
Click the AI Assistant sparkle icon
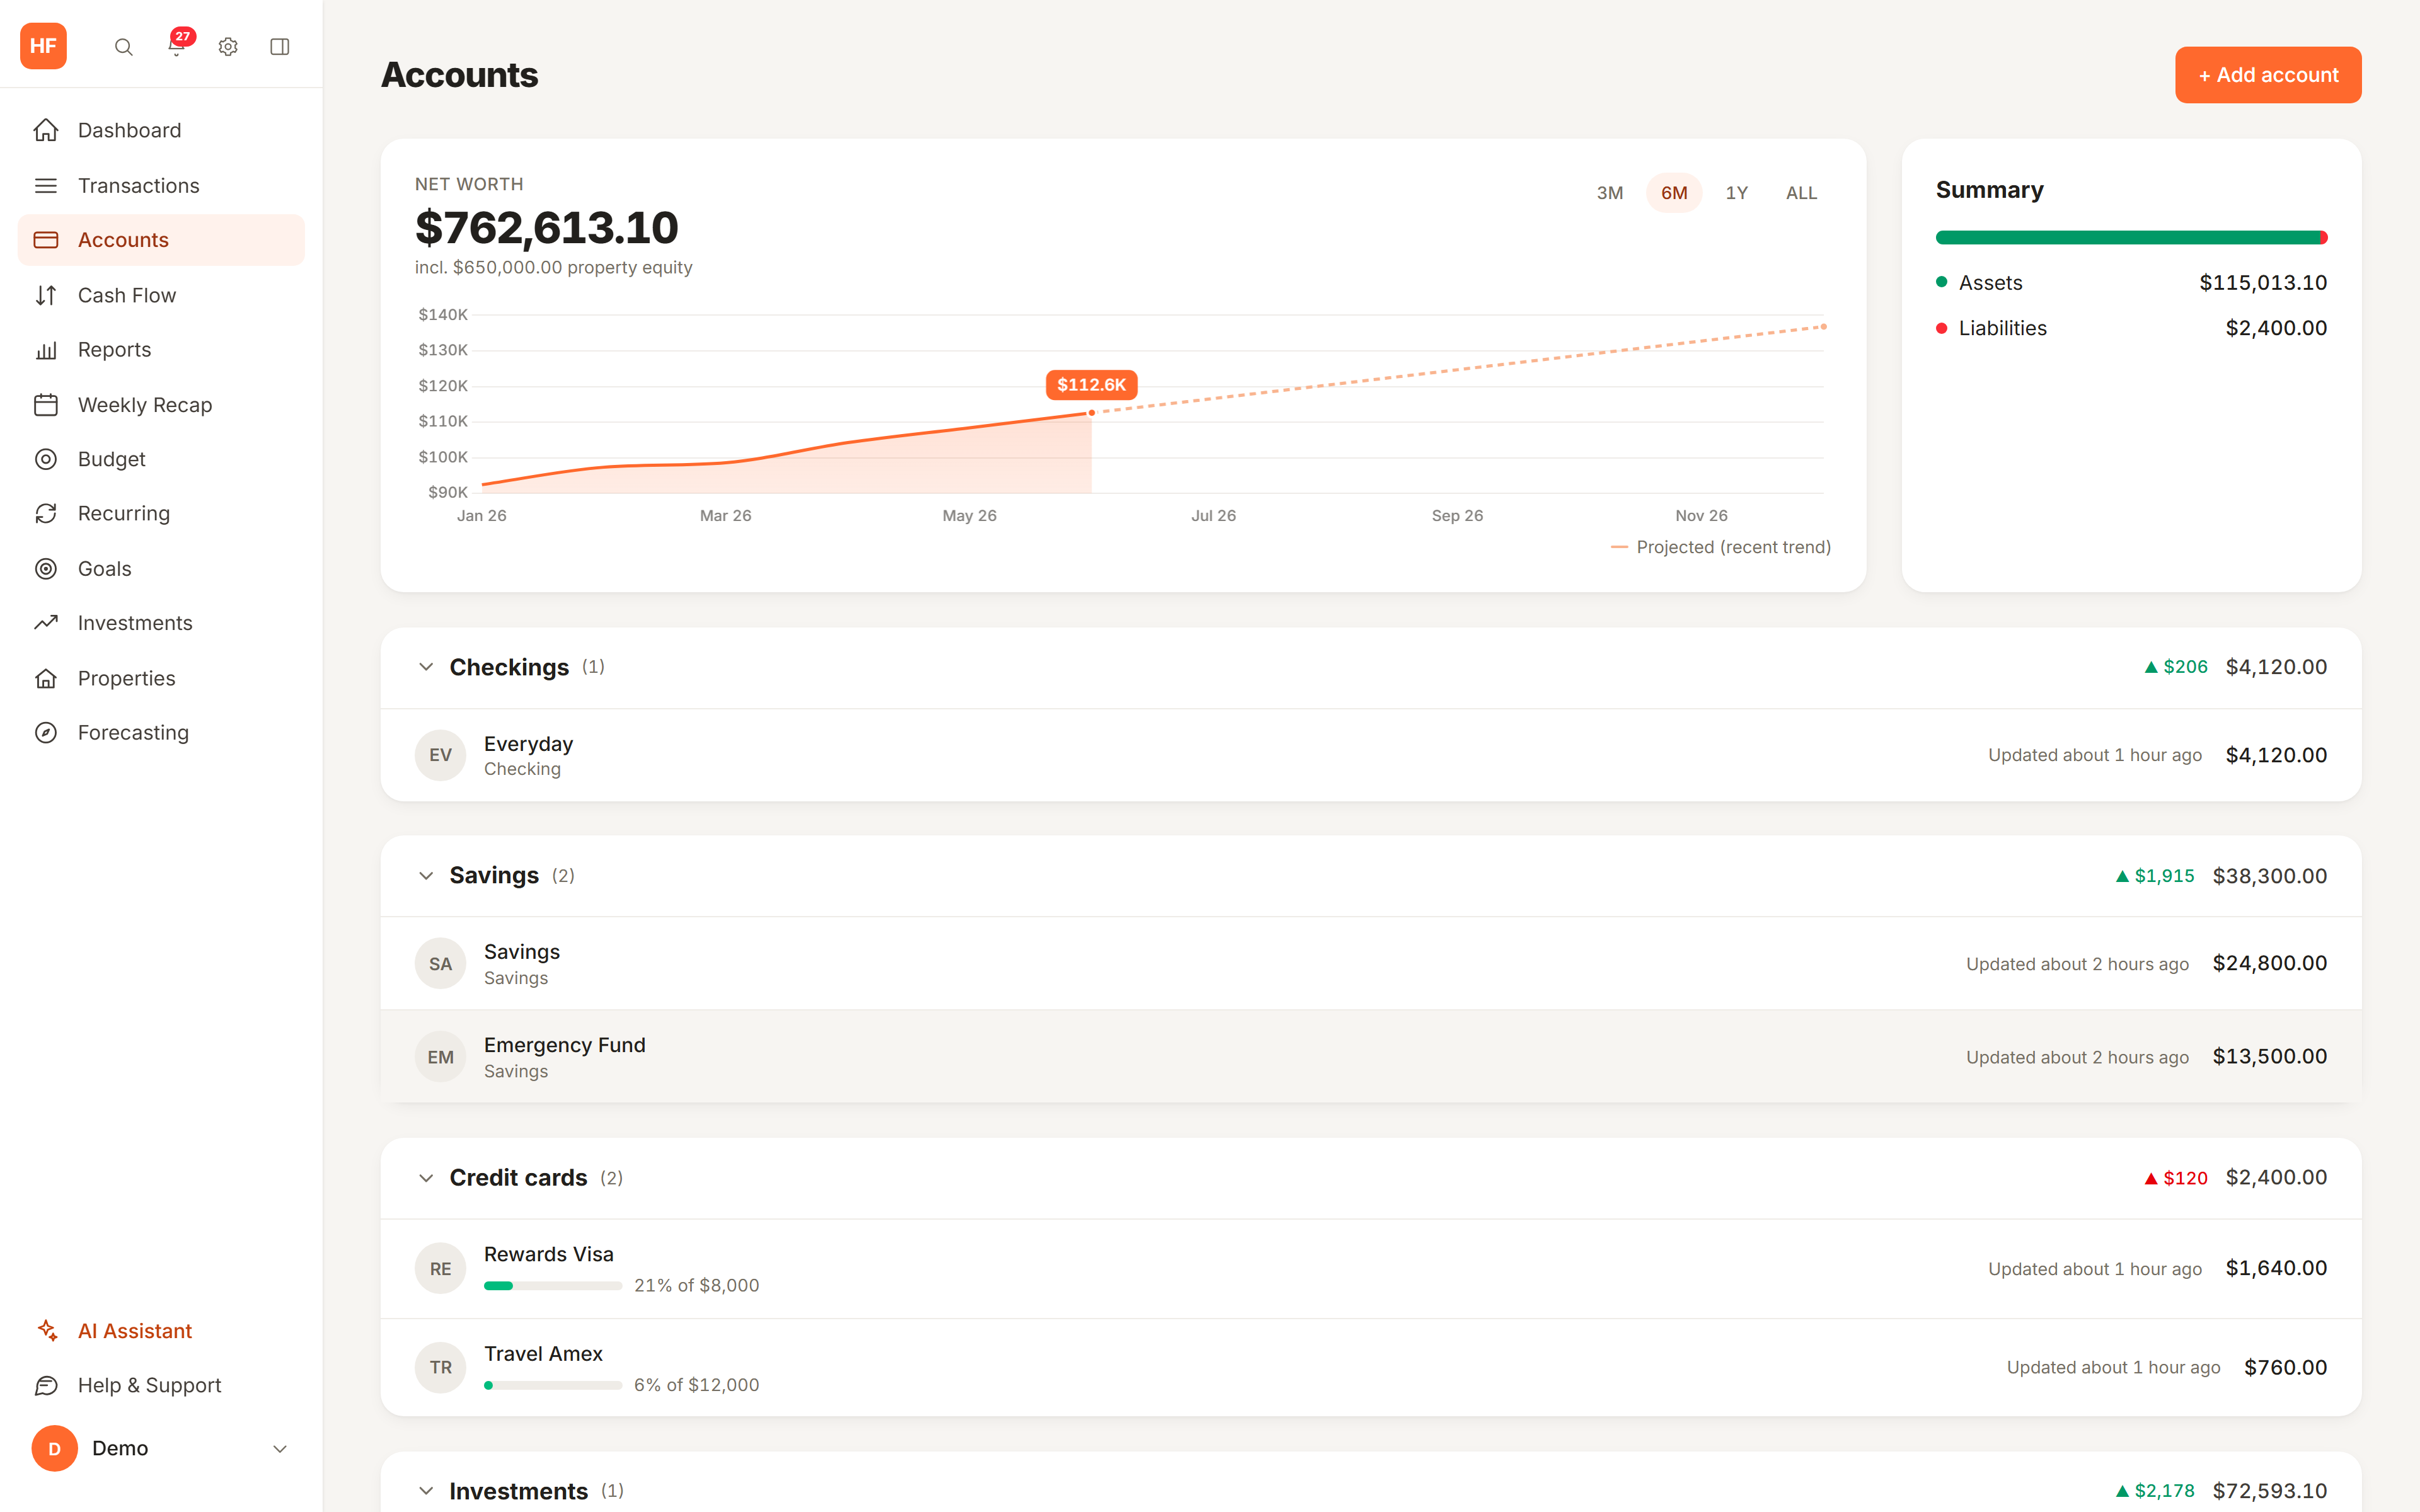coord(46,1330)
